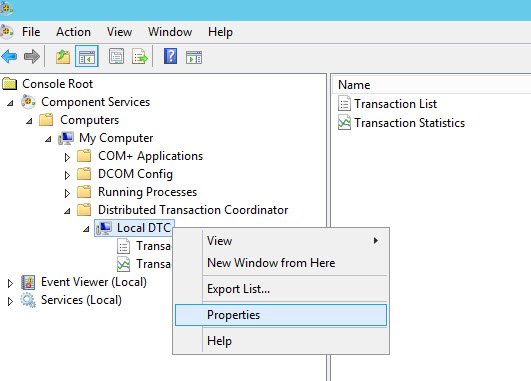Click the Back arrow toolbar icon
The height and width of the screenshot is (381, 531).
9,56
